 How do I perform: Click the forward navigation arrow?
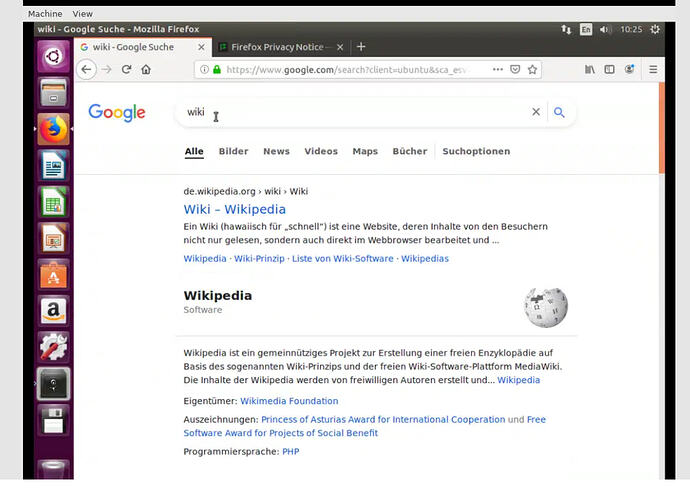[106, 69]
